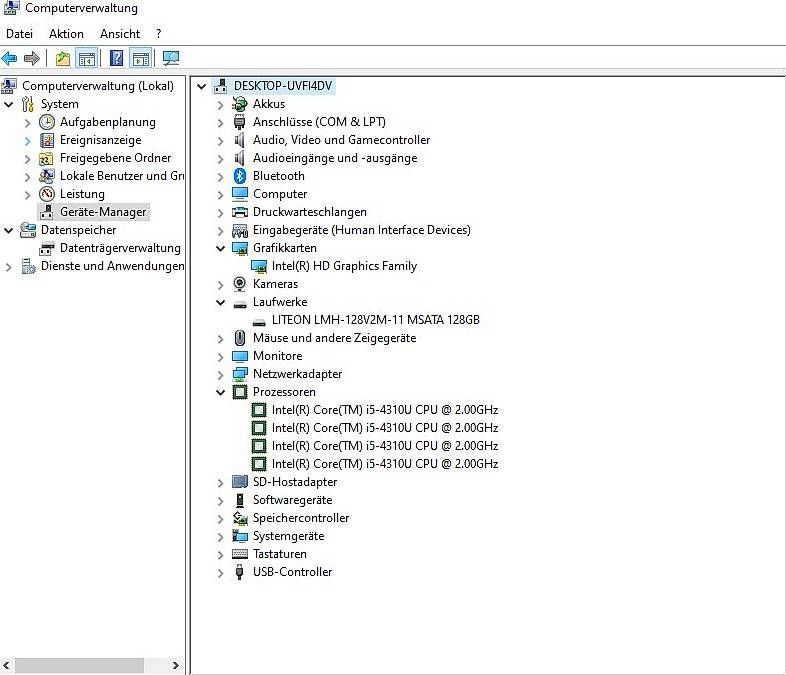
Task: Click the Tastaturen keyboard icon
Action: pyautogui.click(x=240, y=554)
